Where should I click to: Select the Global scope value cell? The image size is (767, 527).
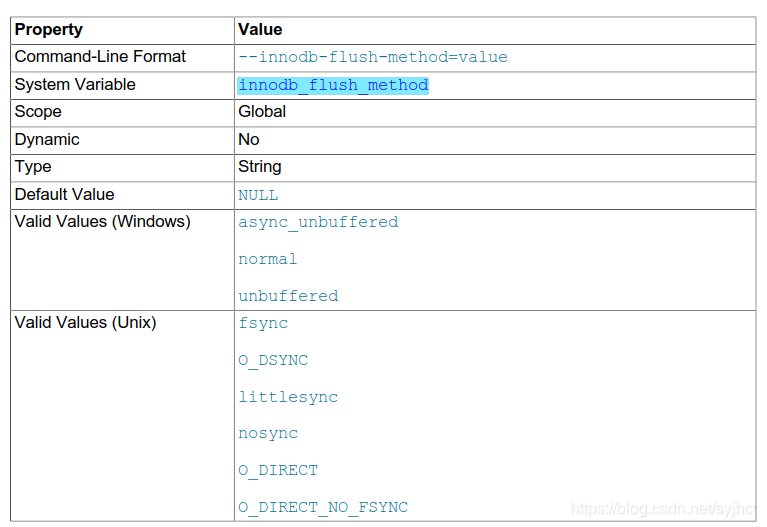tap(495, 113)
